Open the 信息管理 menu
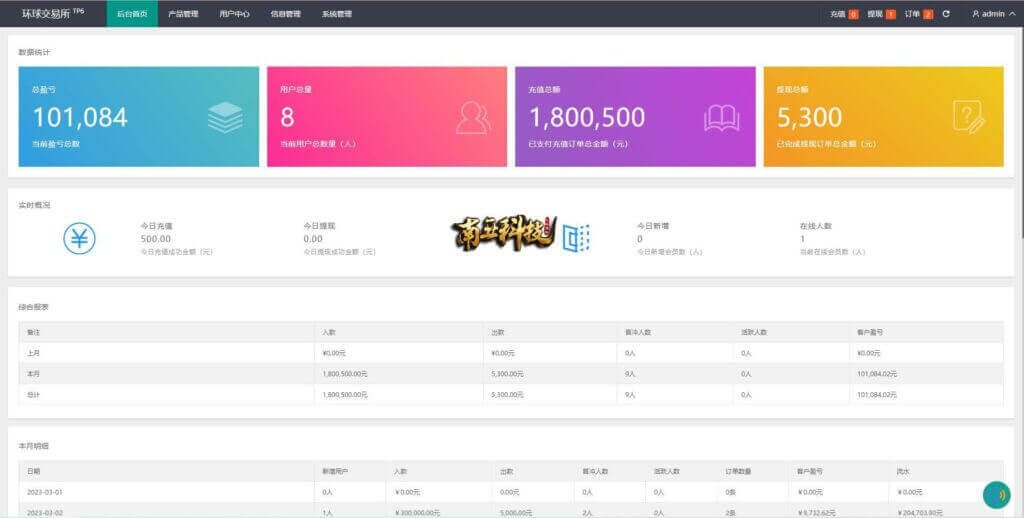The width and height of the screenshot is (1024, 518). point(285,14)
